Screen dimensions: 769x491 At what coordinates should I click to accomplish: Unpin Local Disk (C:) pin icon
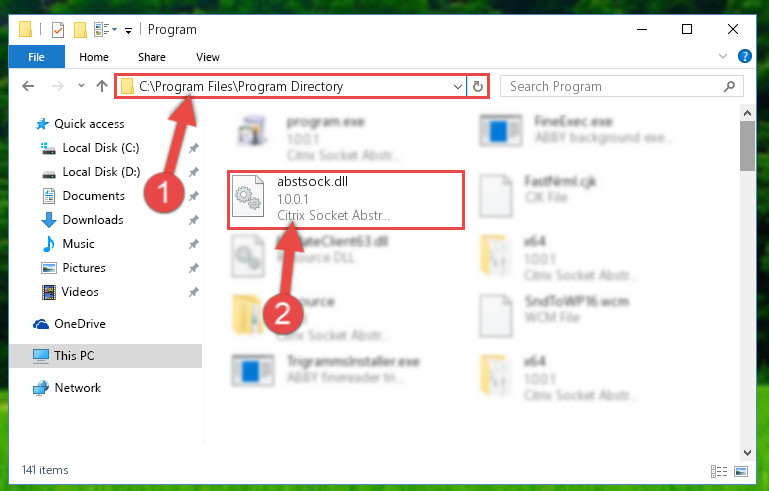click(194, 148)
